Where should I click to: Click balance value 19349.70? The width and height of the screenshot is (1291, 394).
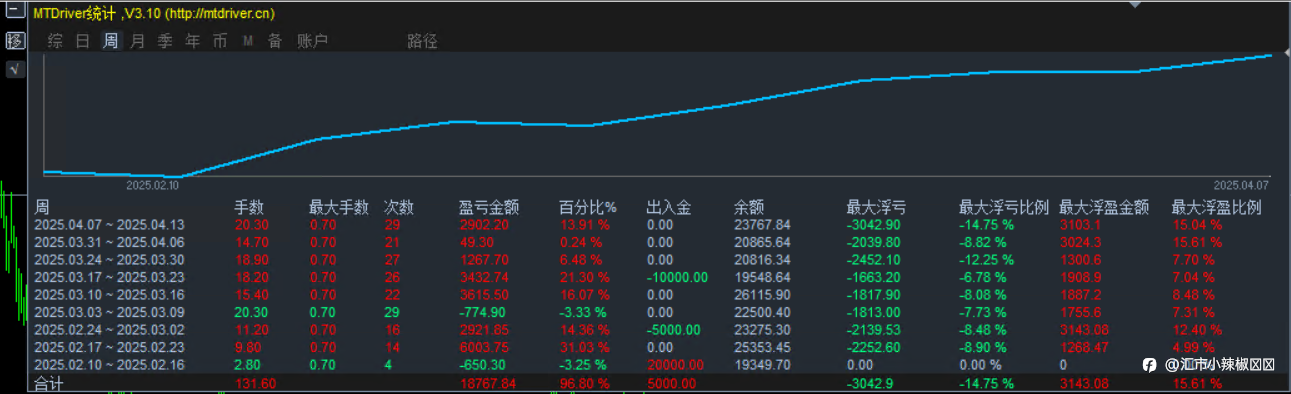(762, 365)
